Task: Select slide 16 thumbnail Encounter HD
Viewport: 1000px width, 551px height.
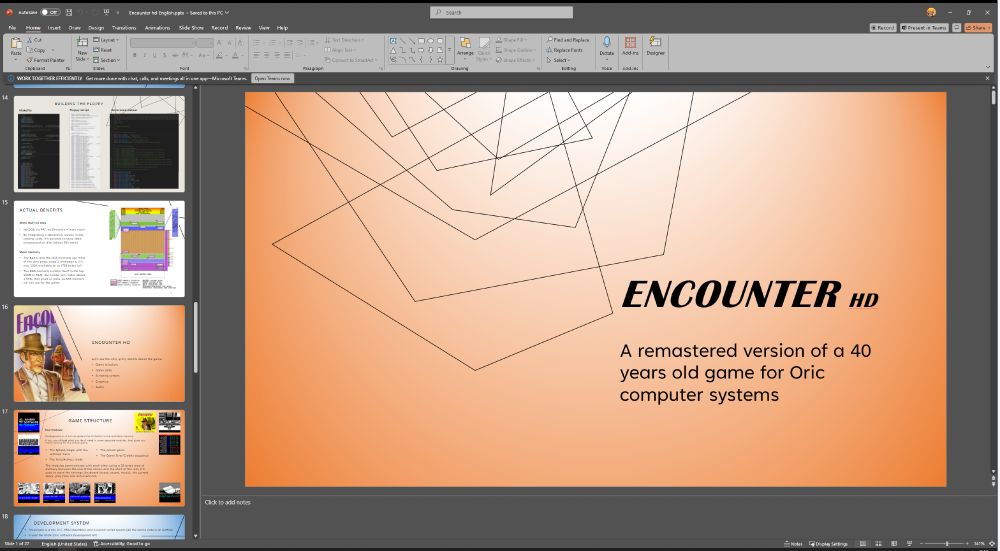Action: (99, 353)
